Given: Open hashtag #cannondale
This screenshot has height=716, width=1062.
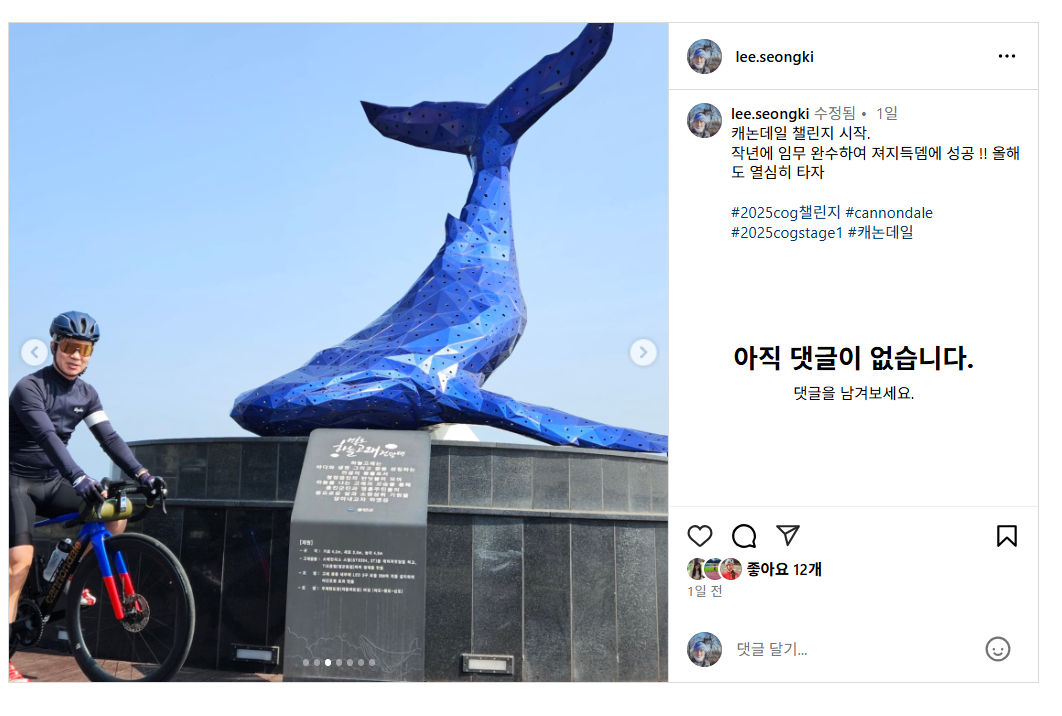Looking at the screenshot, I should (889, 213).
